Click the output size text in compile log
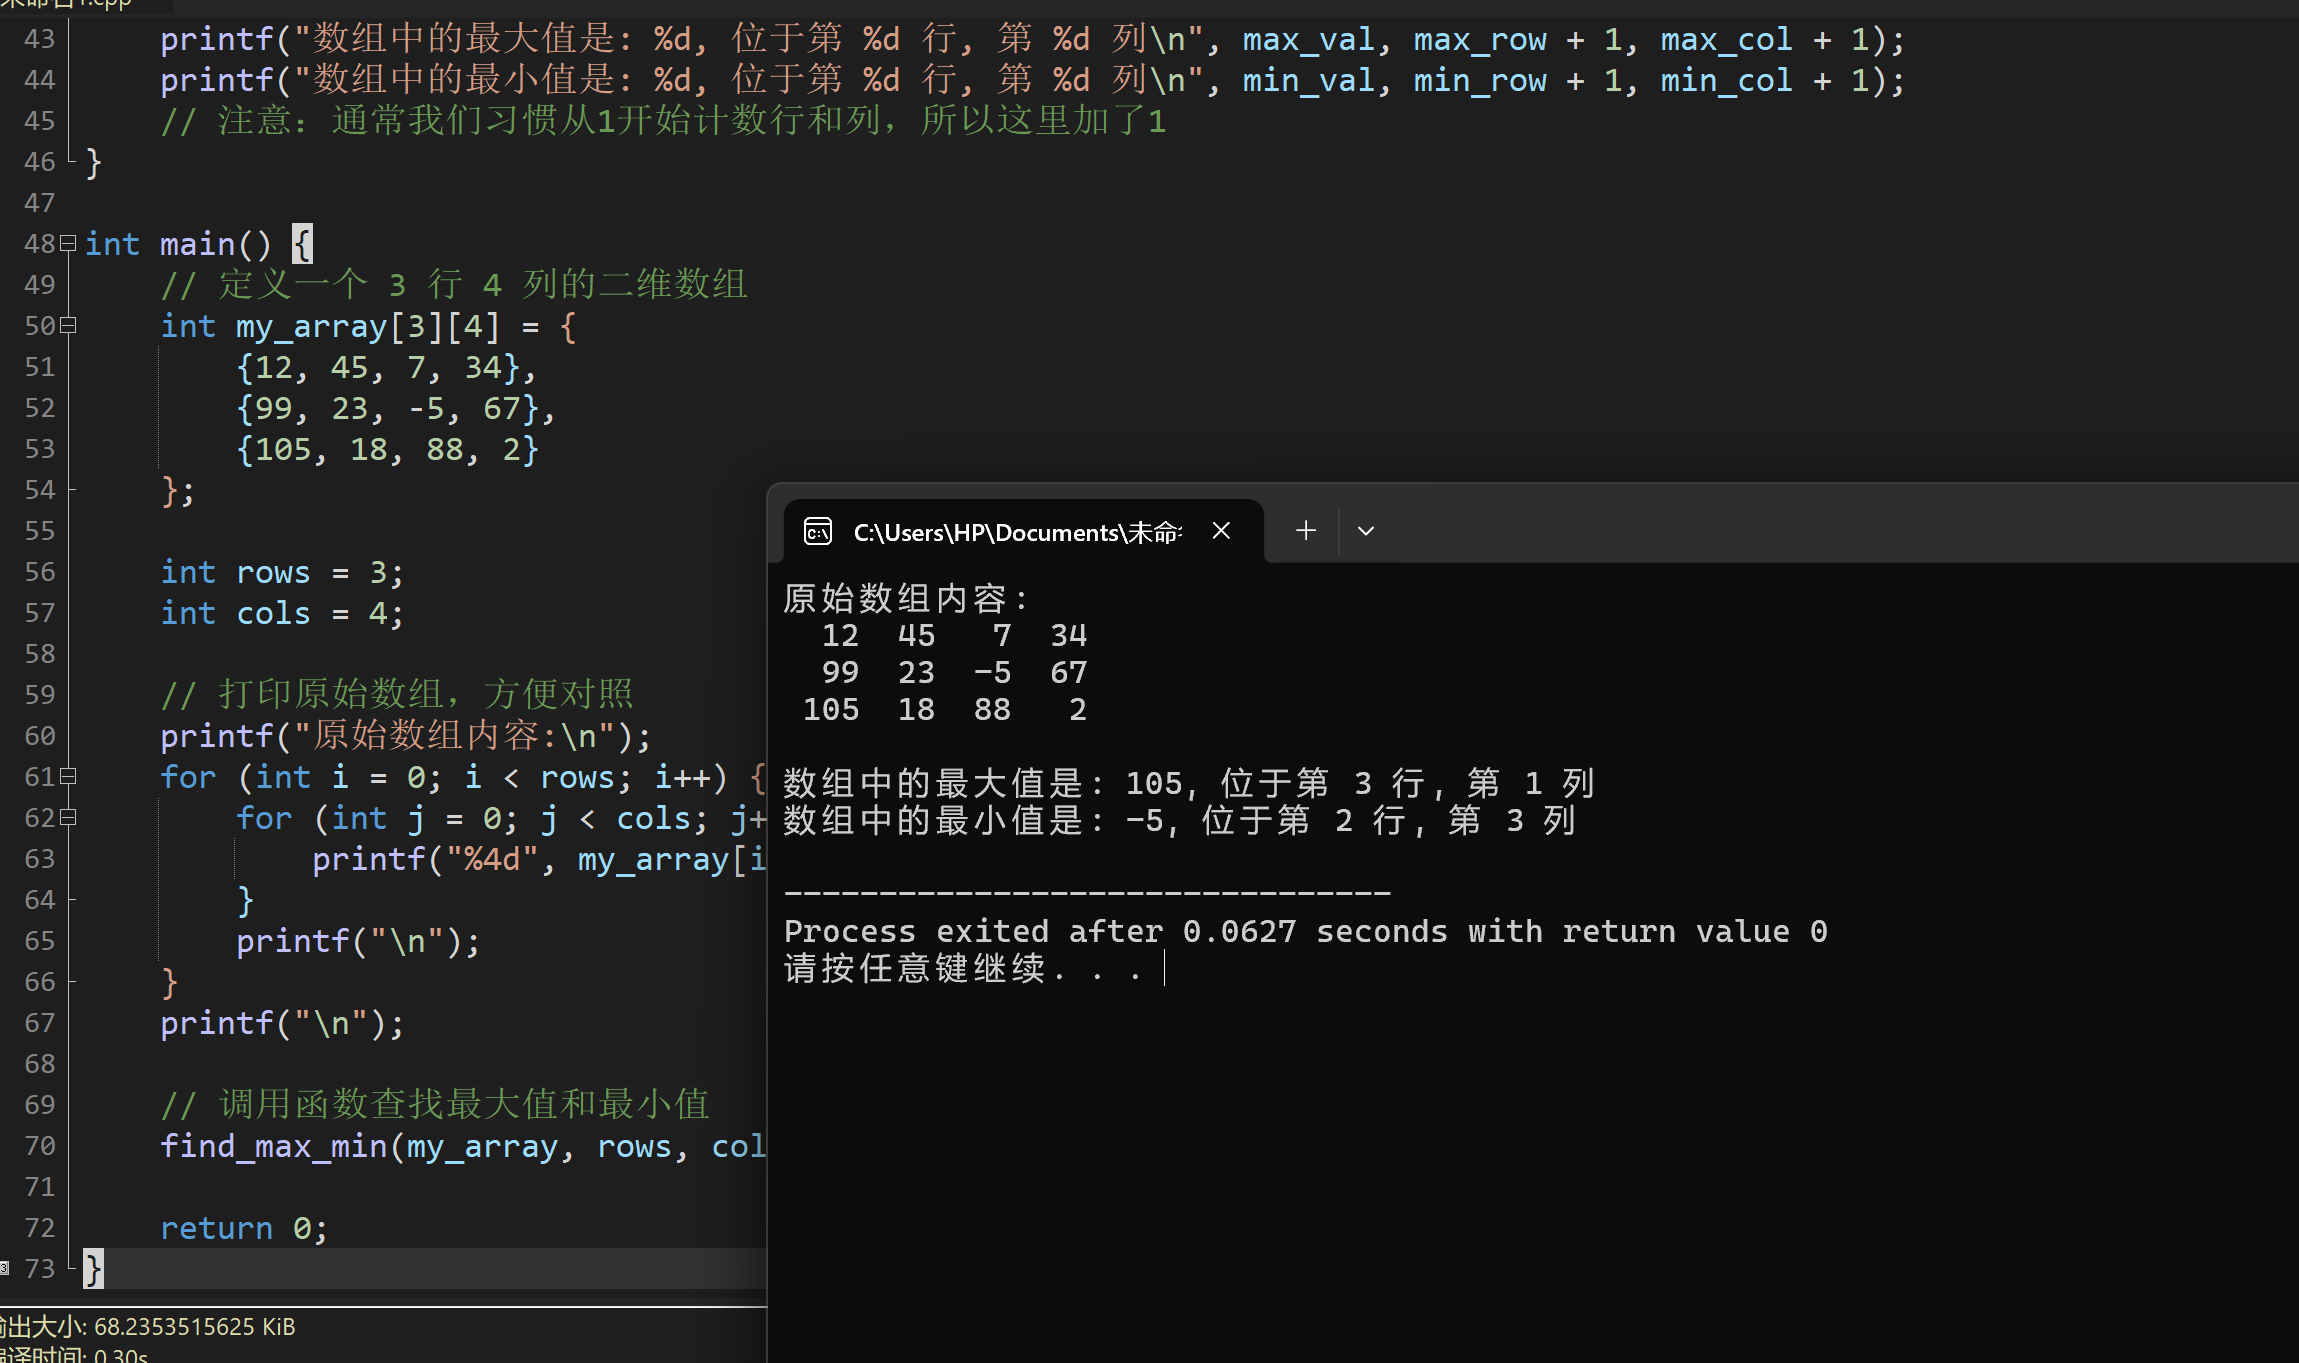The width and height of the screenshot is (2299, 1363). click(x=150, y=1327)
